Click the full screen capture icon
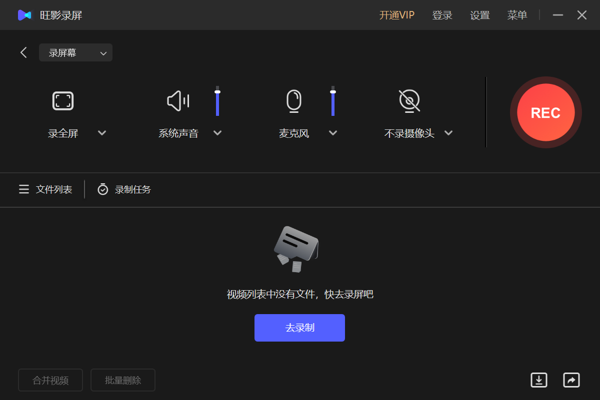 pyautogui.click(x=63, y=101)
